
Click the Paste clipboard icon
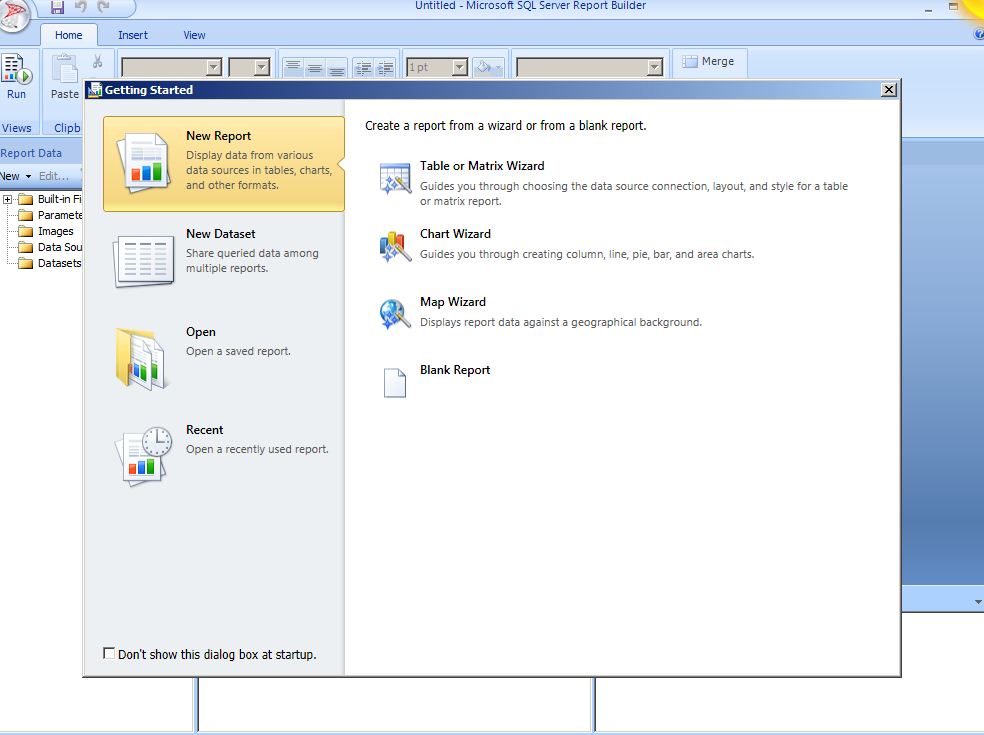point(64,68)
